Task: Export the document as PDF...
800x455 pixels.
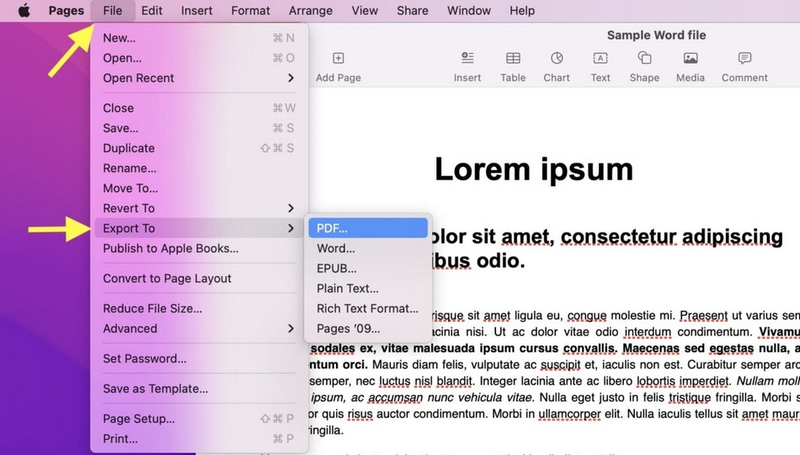Action: point(368,228)
